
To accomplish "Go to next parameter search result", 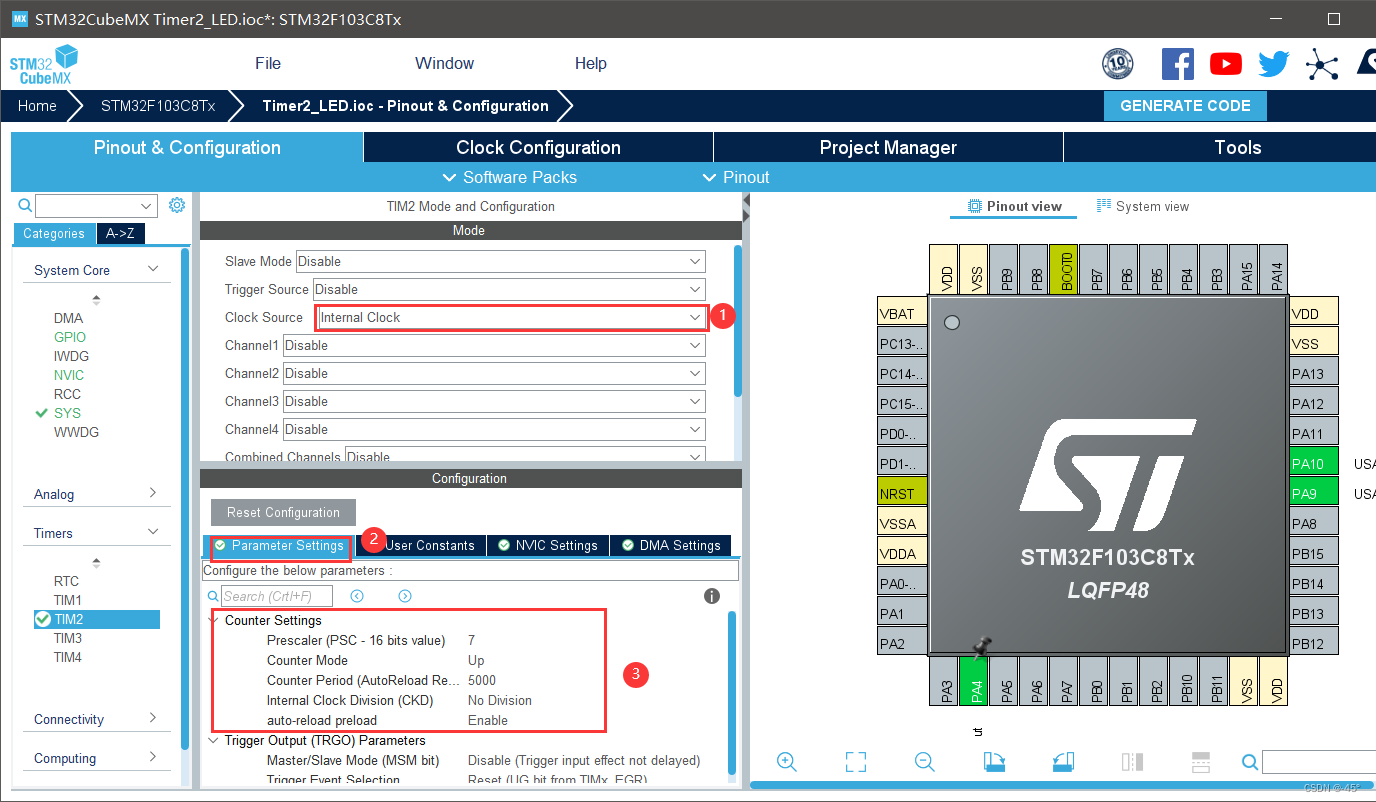I will (405, 596).
